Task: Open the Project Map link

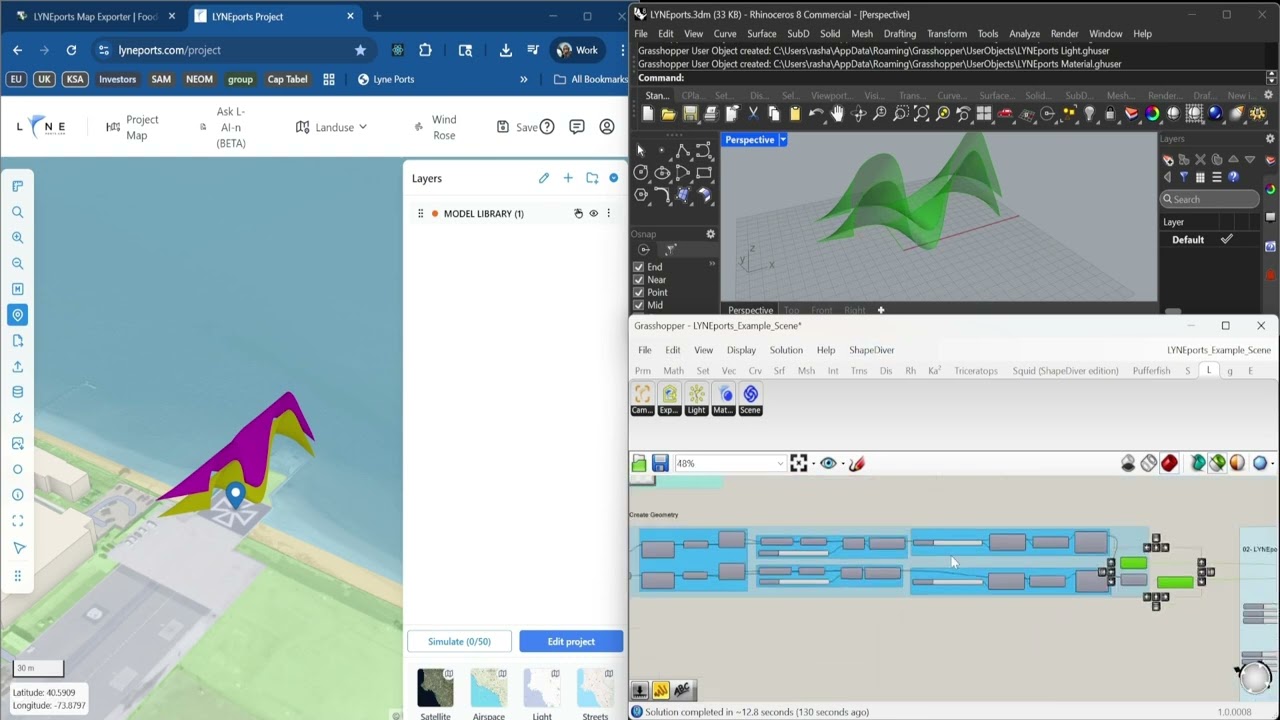Action: 132,127
